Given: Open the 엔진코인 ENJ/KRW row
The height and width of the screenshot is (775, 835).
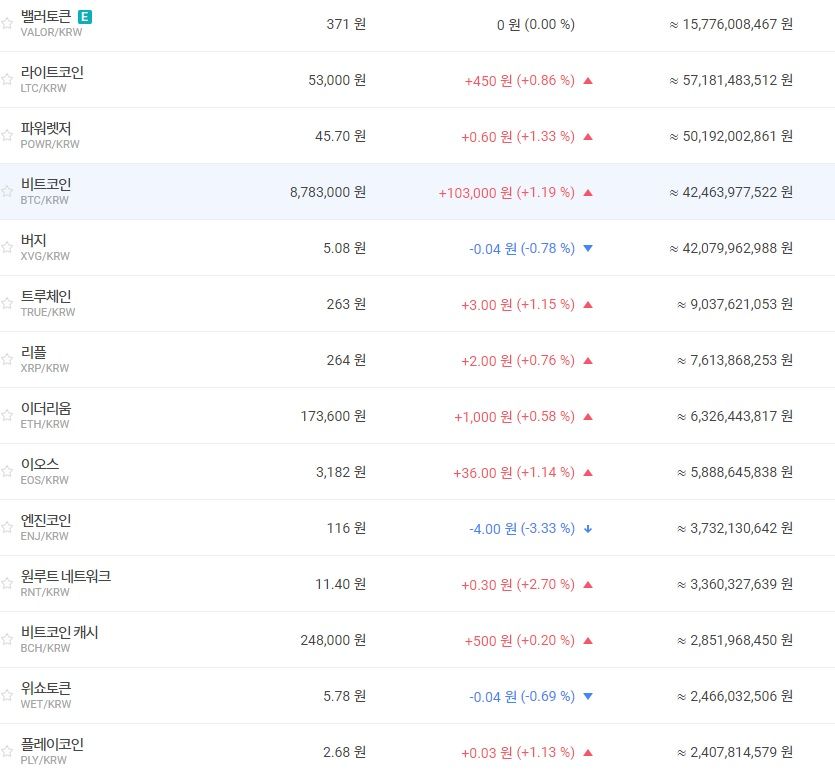Looking at the screenshot, I should click(46, 521).
